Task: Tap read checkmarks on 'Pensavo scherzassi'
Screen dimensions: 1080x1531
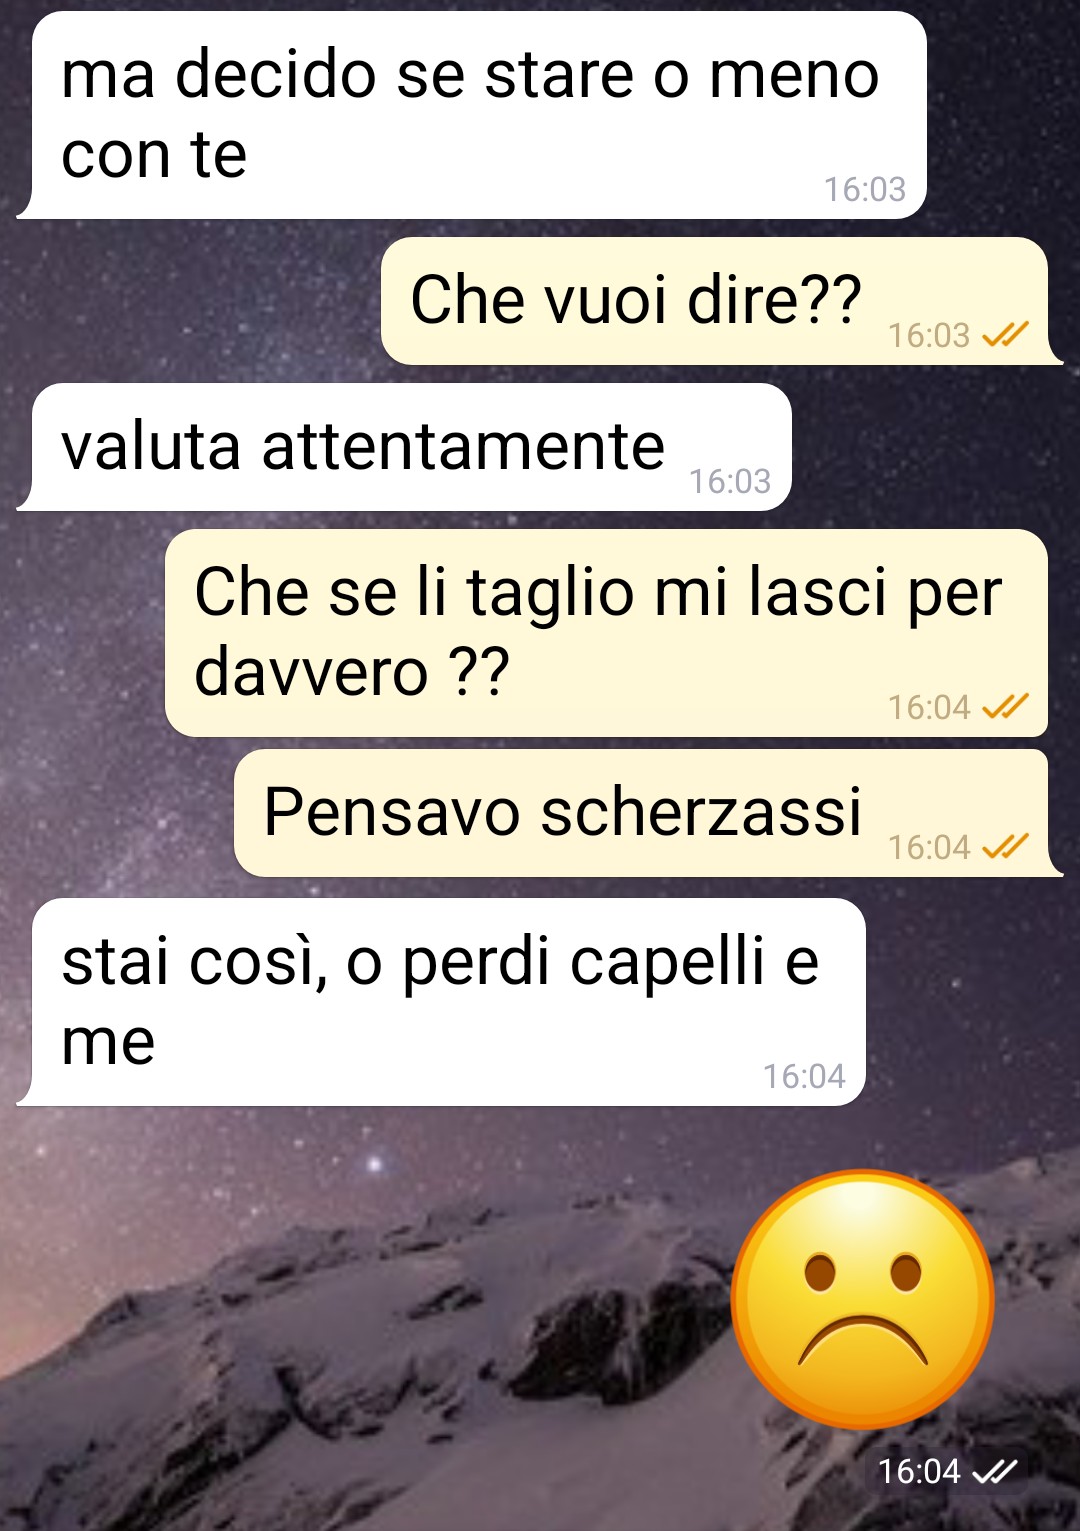Action: pos(1005,847)
